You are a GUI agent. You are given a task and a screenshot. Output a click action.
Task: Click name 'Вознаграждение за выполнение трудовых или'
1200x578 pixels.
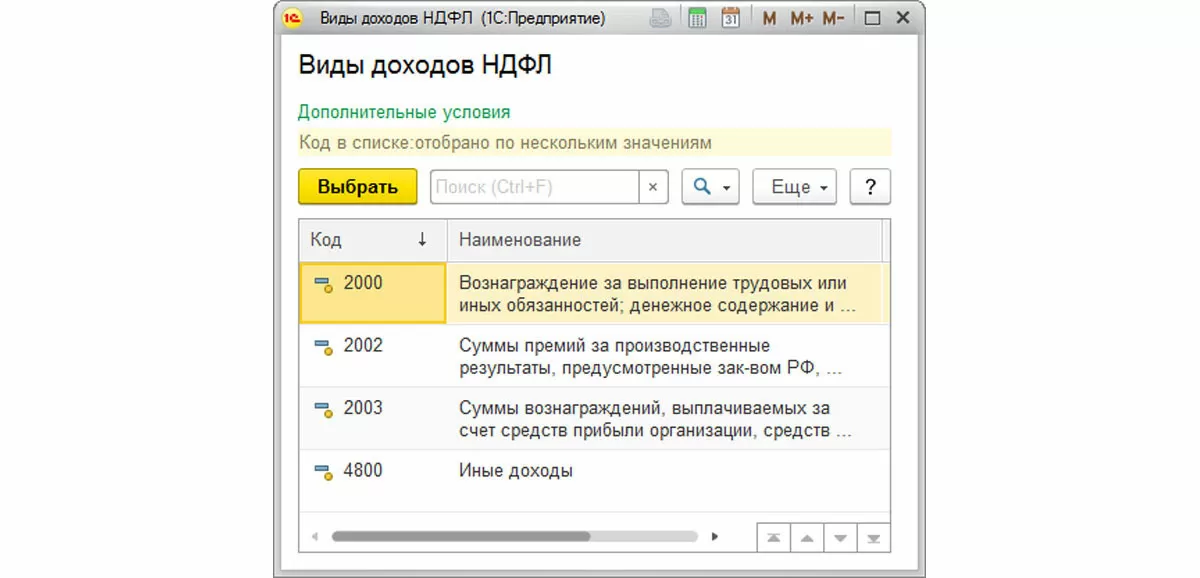pyautogui.click(x=653, y=284)
